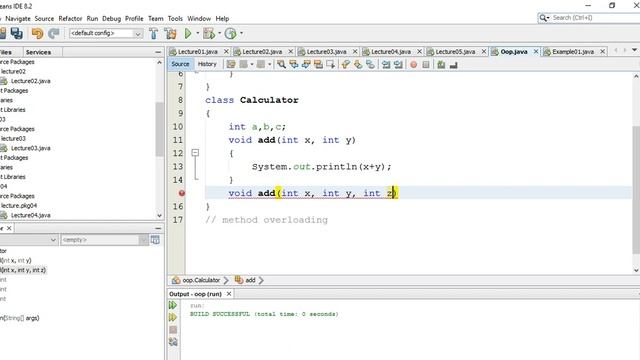The width and height of the screenshot is (640, 360).
Task: Click the error marker on line 15
Action: (x=182, y=193)
